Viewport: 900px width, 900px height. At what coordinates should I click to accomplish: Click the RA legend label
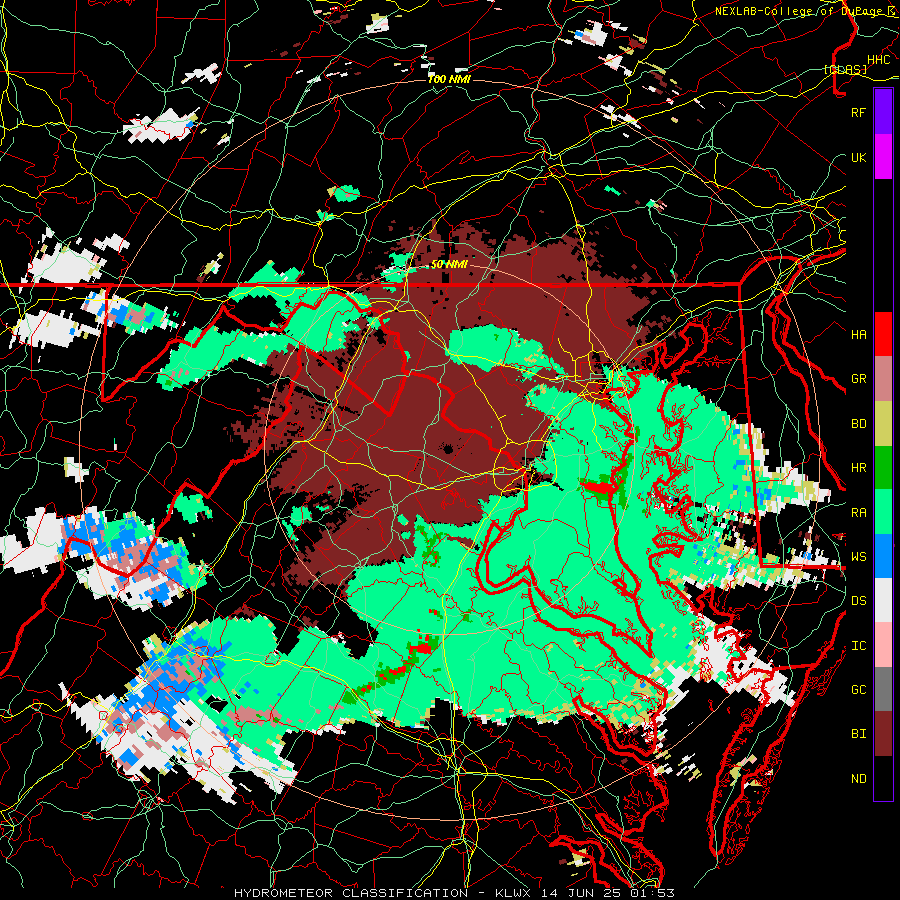(858, 513)
